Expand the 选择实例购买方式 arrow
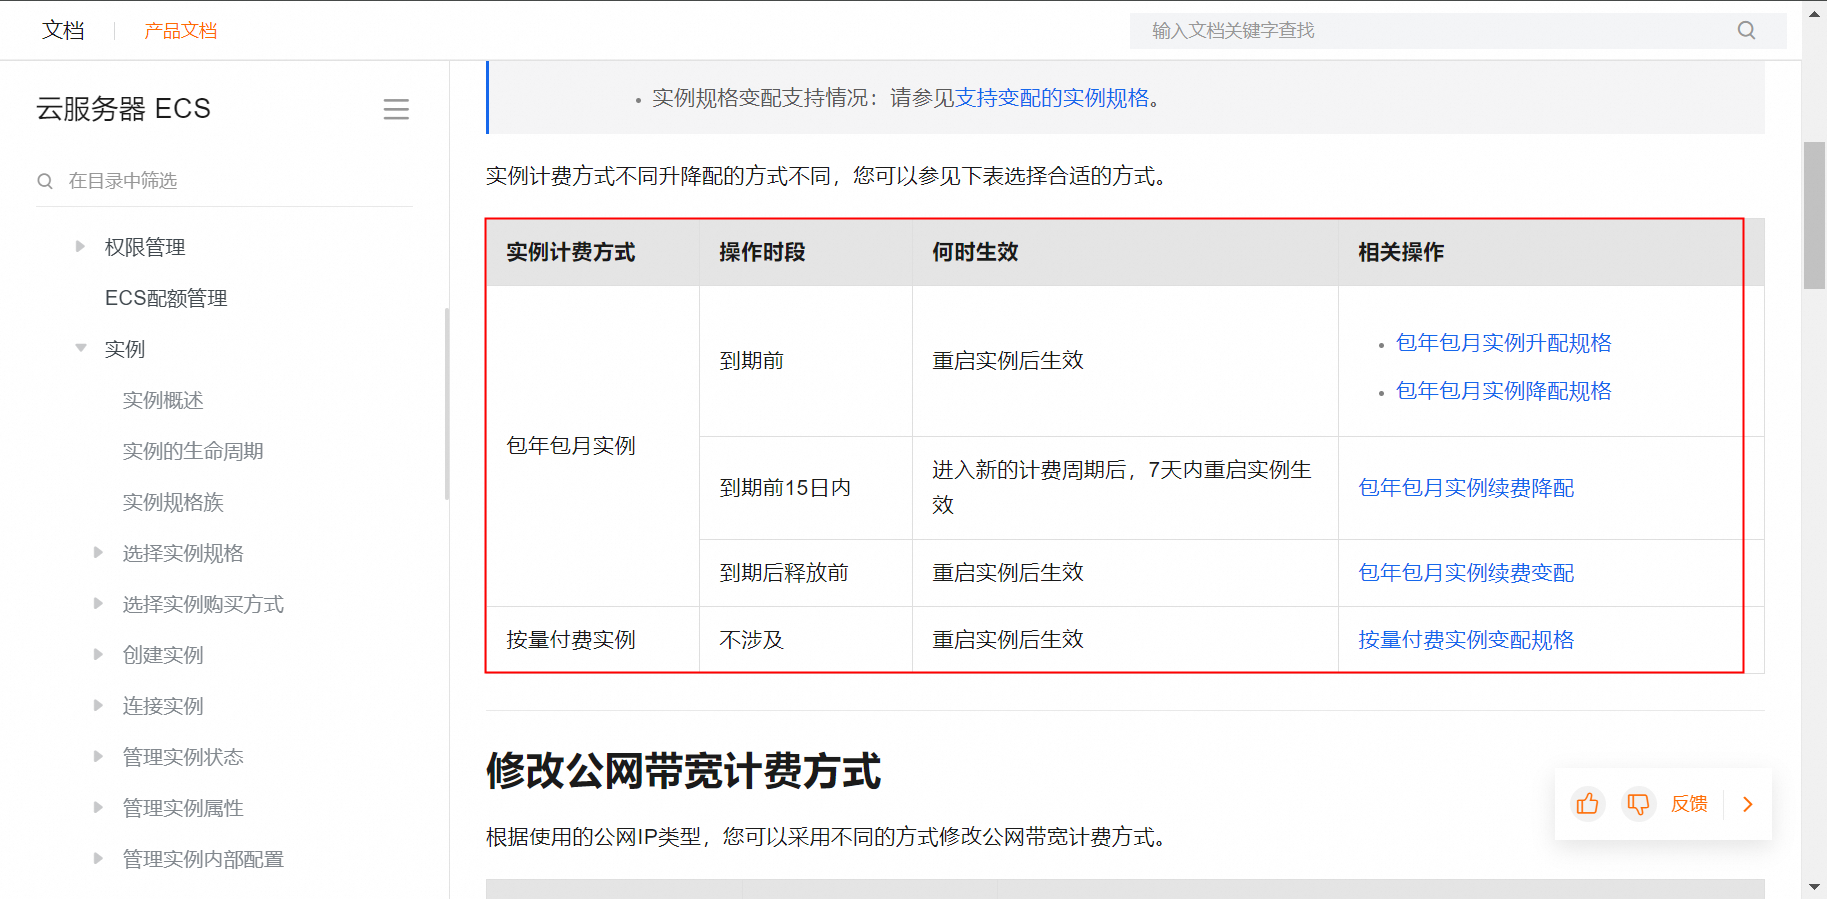Image resolution: width=1827 pixels, height=899 pixels. [x=98, y=603]
